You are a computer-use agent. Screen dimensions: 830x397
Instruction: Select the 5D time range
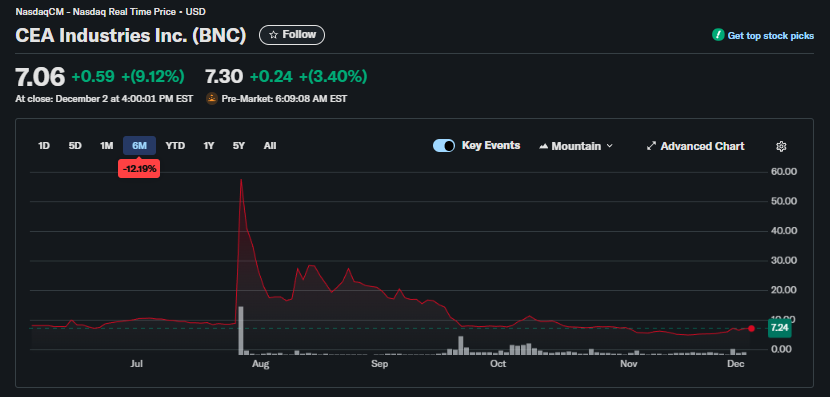pyautogui.click(x=75, y=146)
